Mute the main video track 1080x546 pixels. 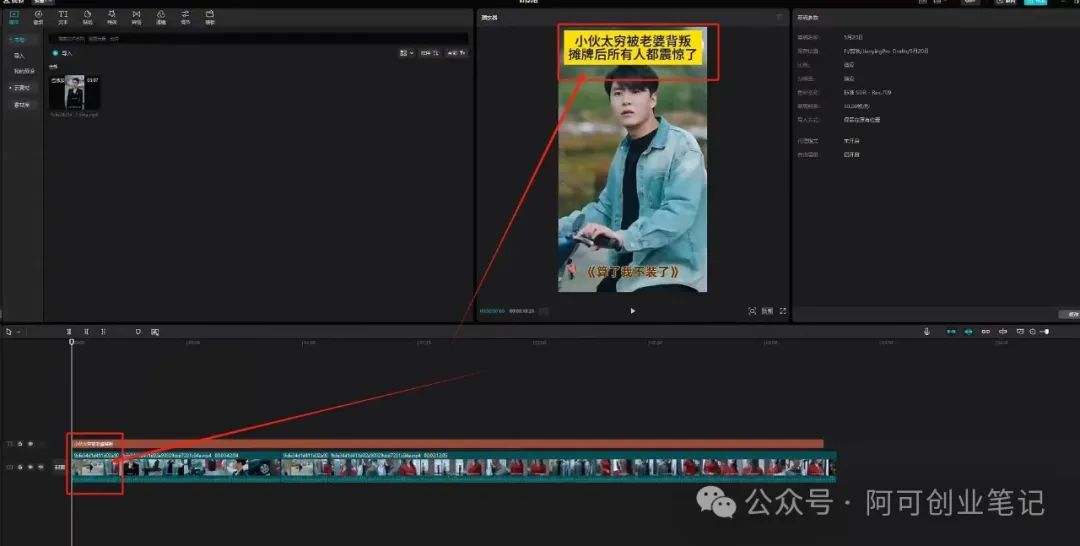[40, 467]
